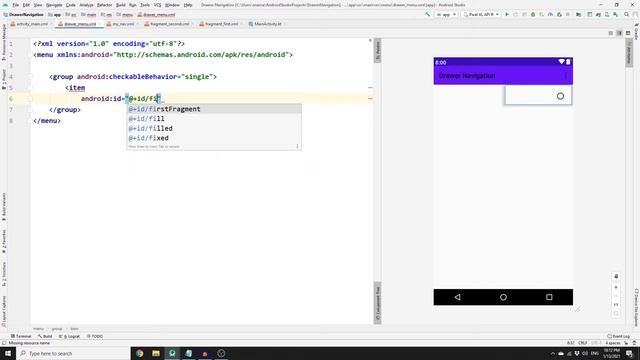Click the zoom-in plus in preview panel
The height and width of the screenshot is (360, 640).
pyautogui.click(x=616, y=287)
